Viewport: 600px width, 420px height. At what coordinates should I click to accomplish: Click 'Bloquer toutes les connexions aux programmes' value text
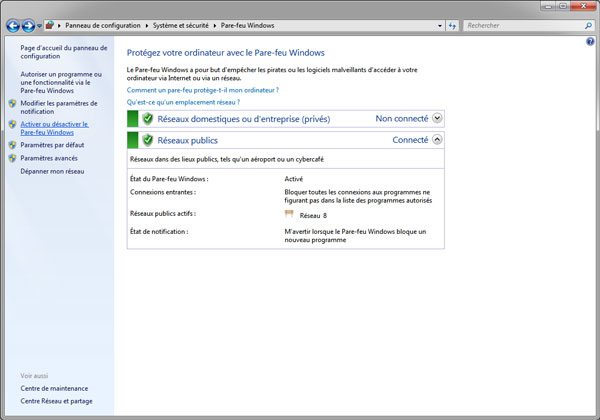358,196
